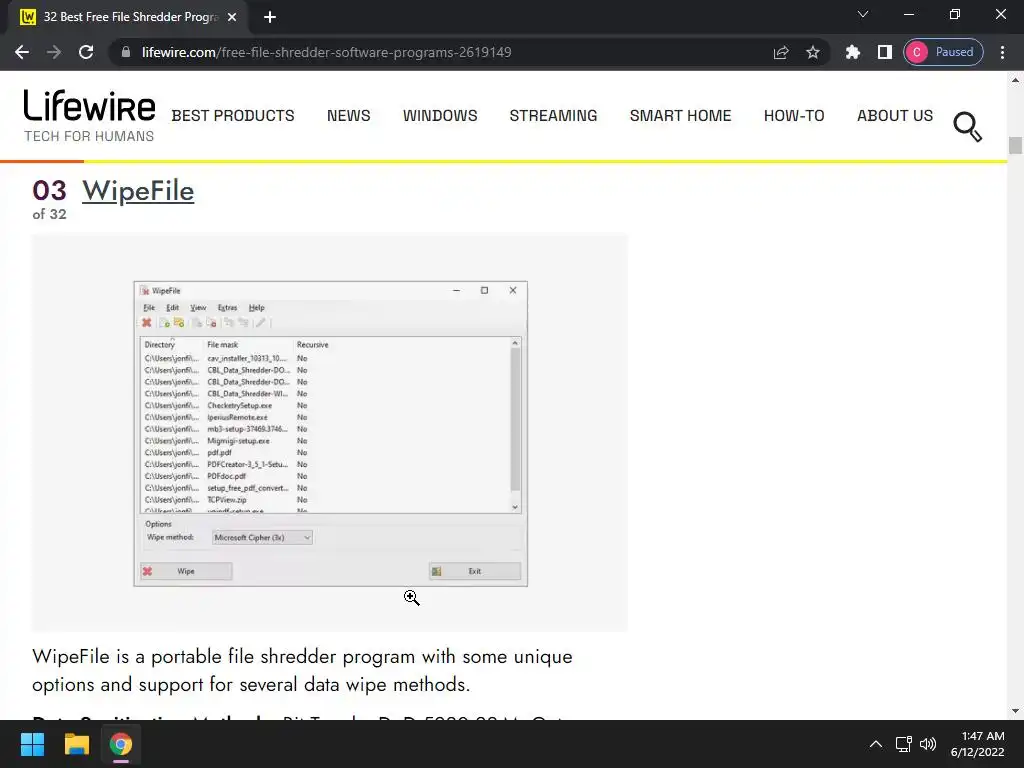Click the page scroll down arrow

coord(1015,711)
